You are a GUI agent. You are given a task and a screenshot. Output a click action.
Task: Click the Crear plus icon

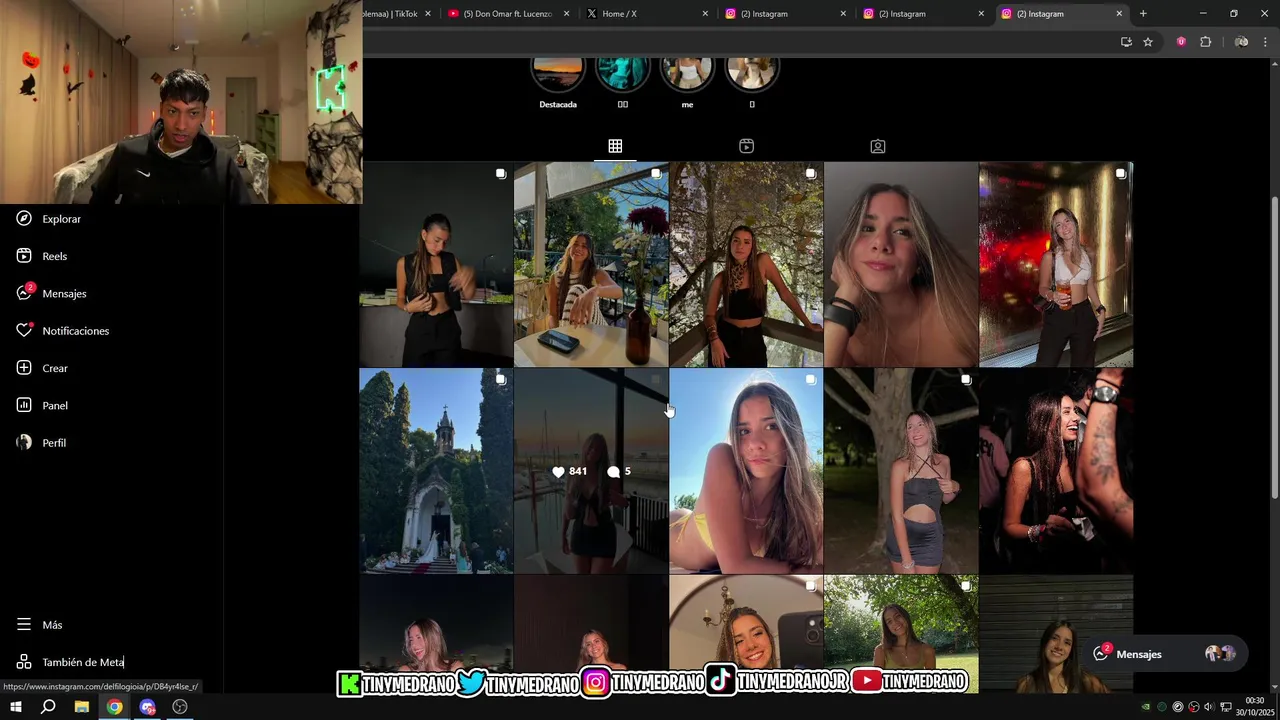(24, 368)
